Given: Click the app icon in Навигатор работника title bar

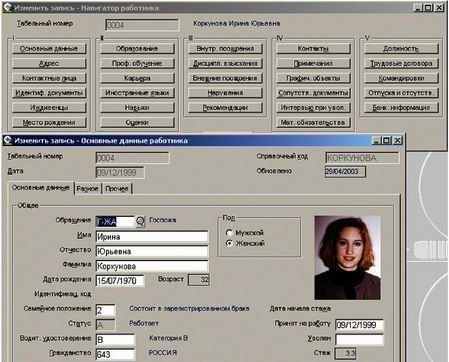Looking at the screenshot, I should 8,7.
